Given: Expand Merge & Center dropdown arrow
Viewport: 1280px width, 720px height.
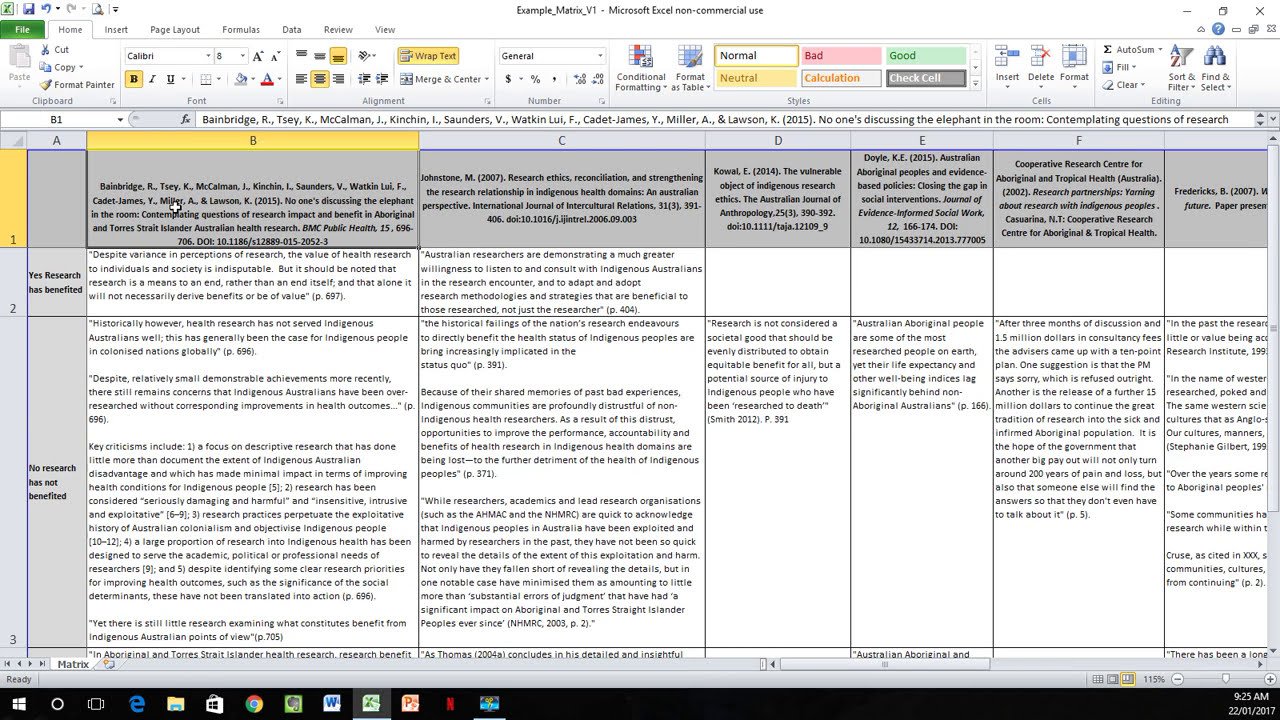Looking at the screenshot, I should (x=487, y=79).
